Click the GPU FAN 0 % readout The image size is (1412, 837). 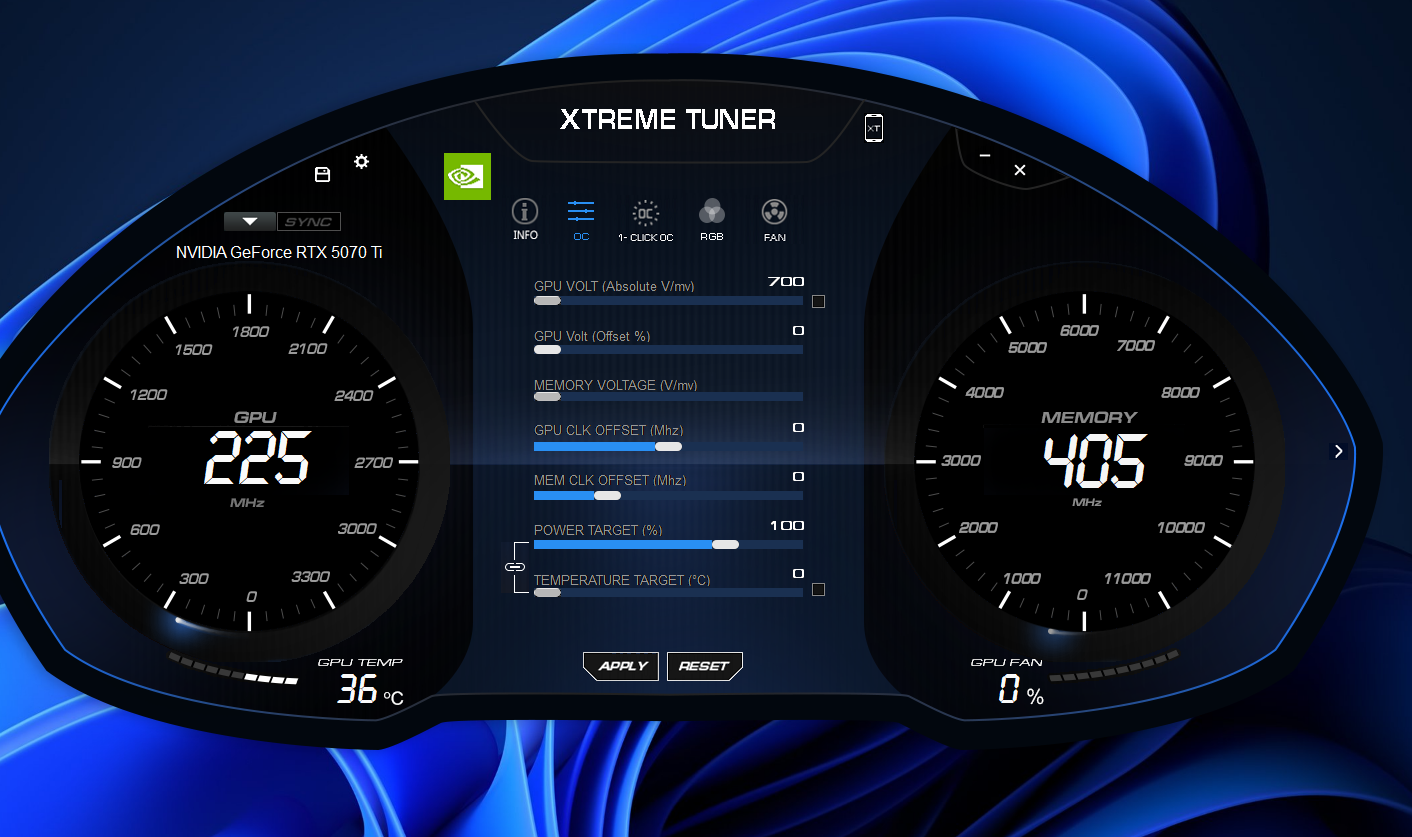point(1021,689)
